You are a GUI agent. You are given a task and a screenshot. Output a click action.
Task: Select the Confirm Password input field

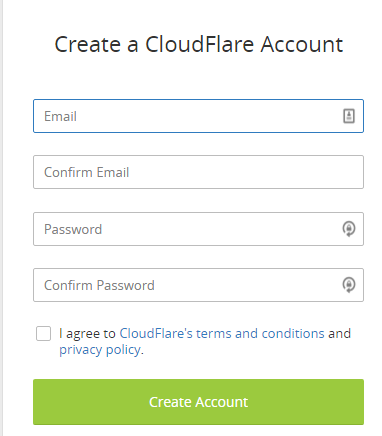tap(198, 285)
